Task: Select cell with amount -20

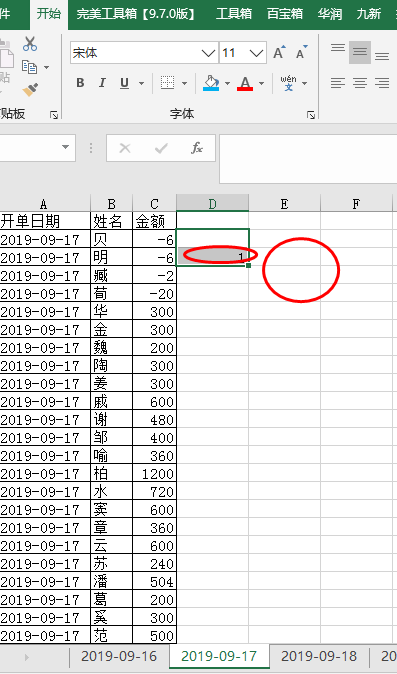Action: pyautogui.click(x=155, y=294)
